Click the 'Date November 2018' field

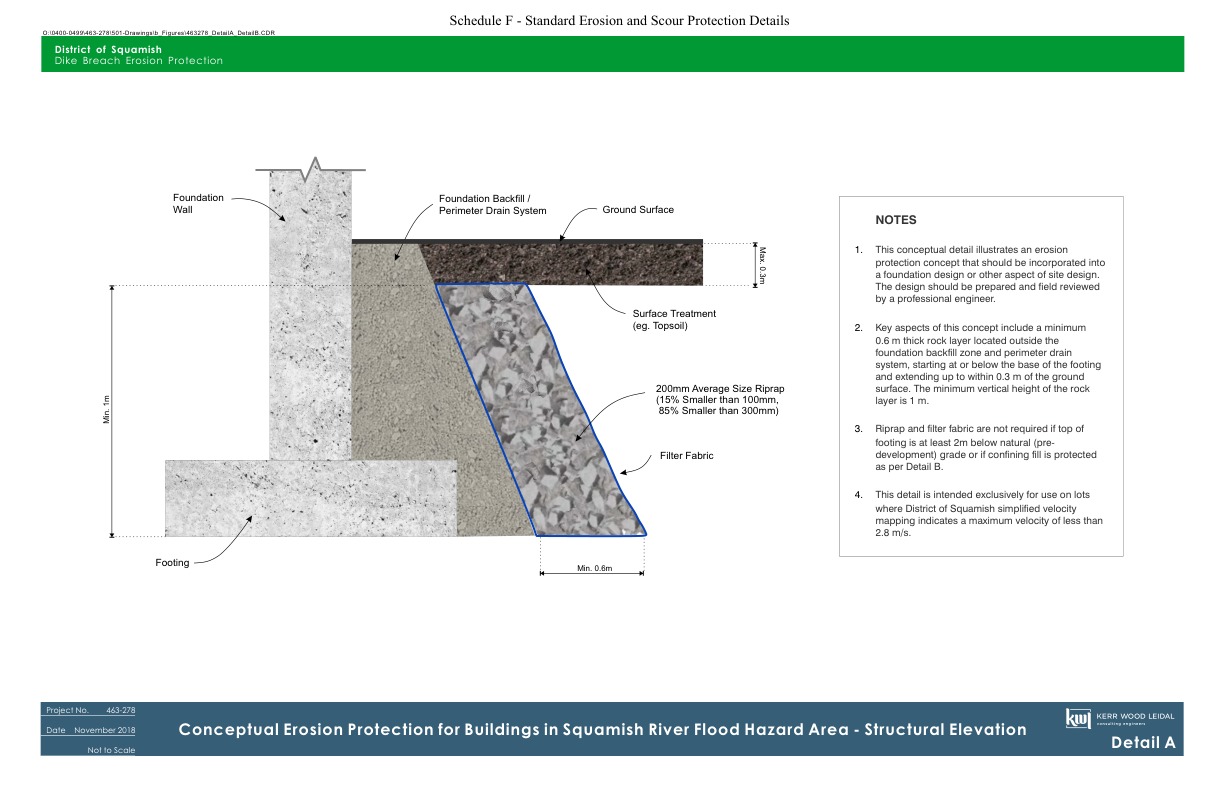click(90, 730)
